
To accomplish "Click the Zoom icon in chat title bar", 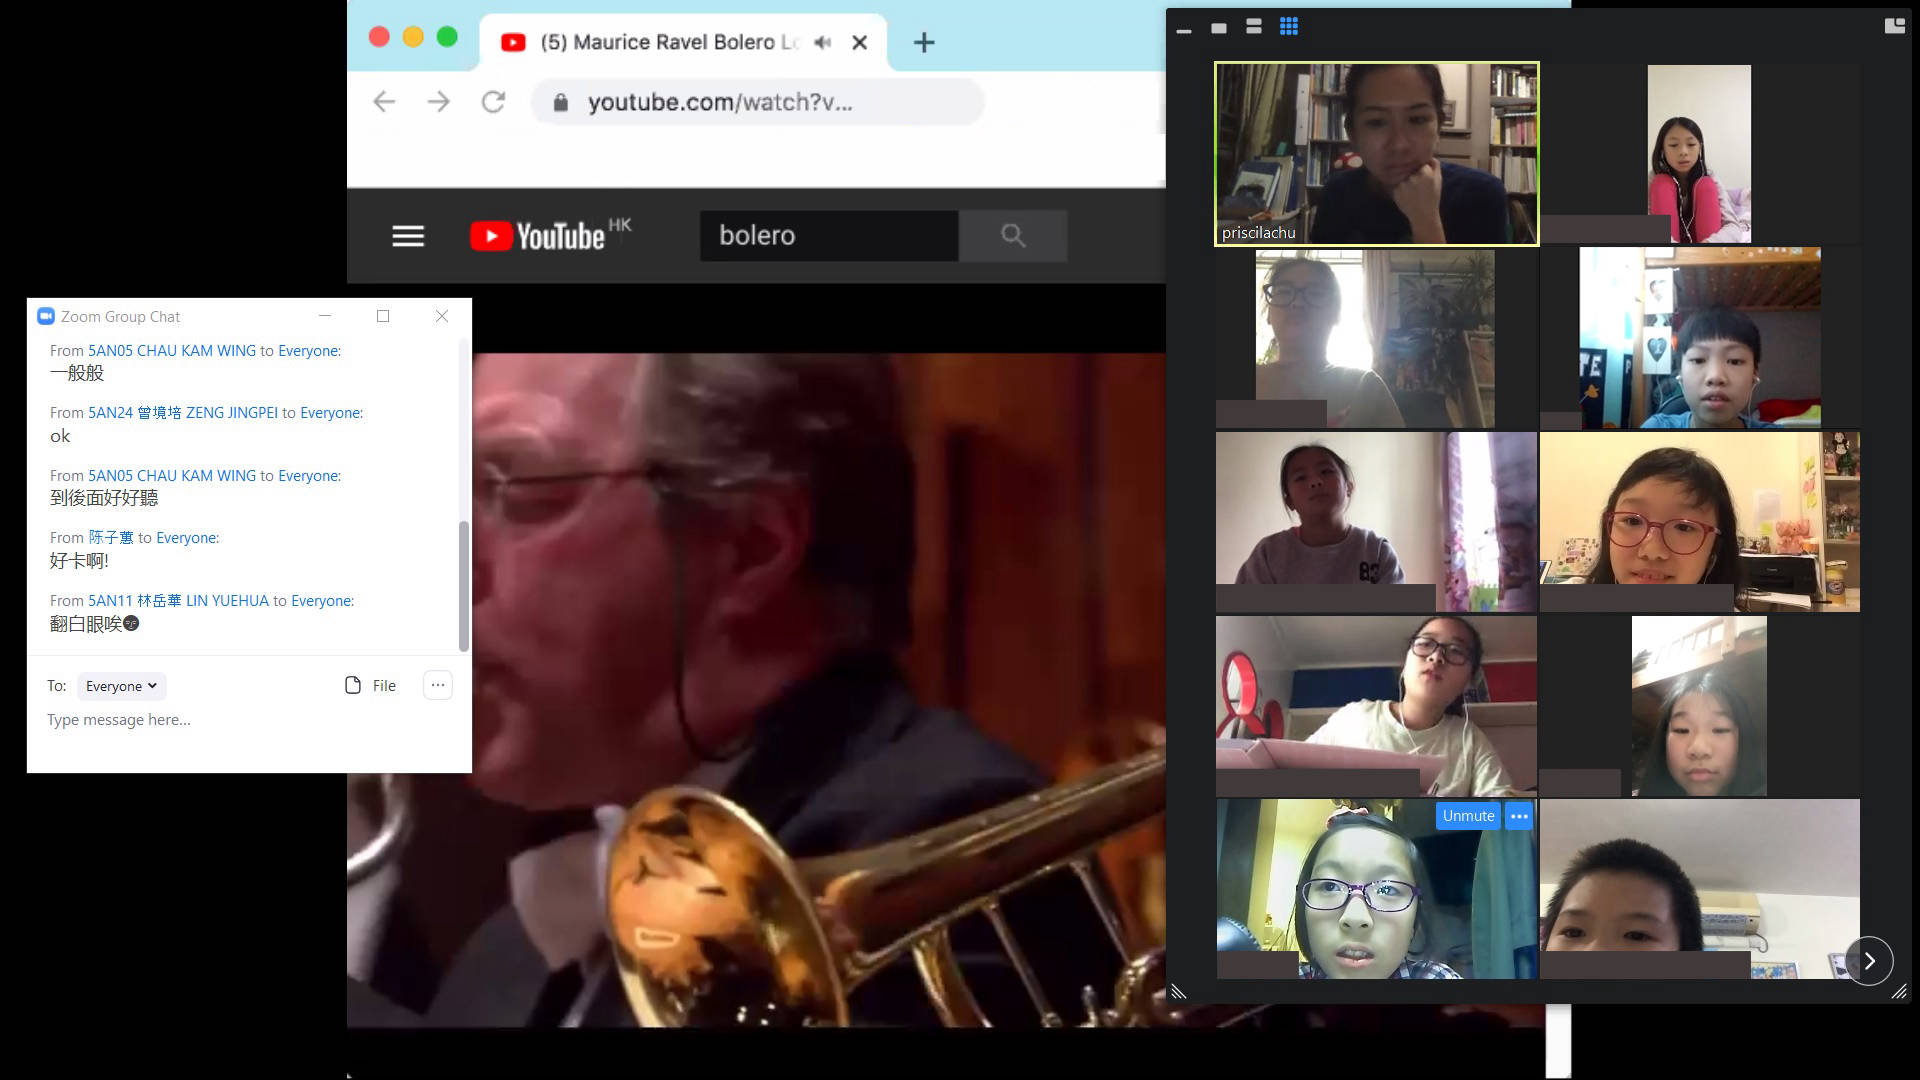I will click(x=45, y=316).
